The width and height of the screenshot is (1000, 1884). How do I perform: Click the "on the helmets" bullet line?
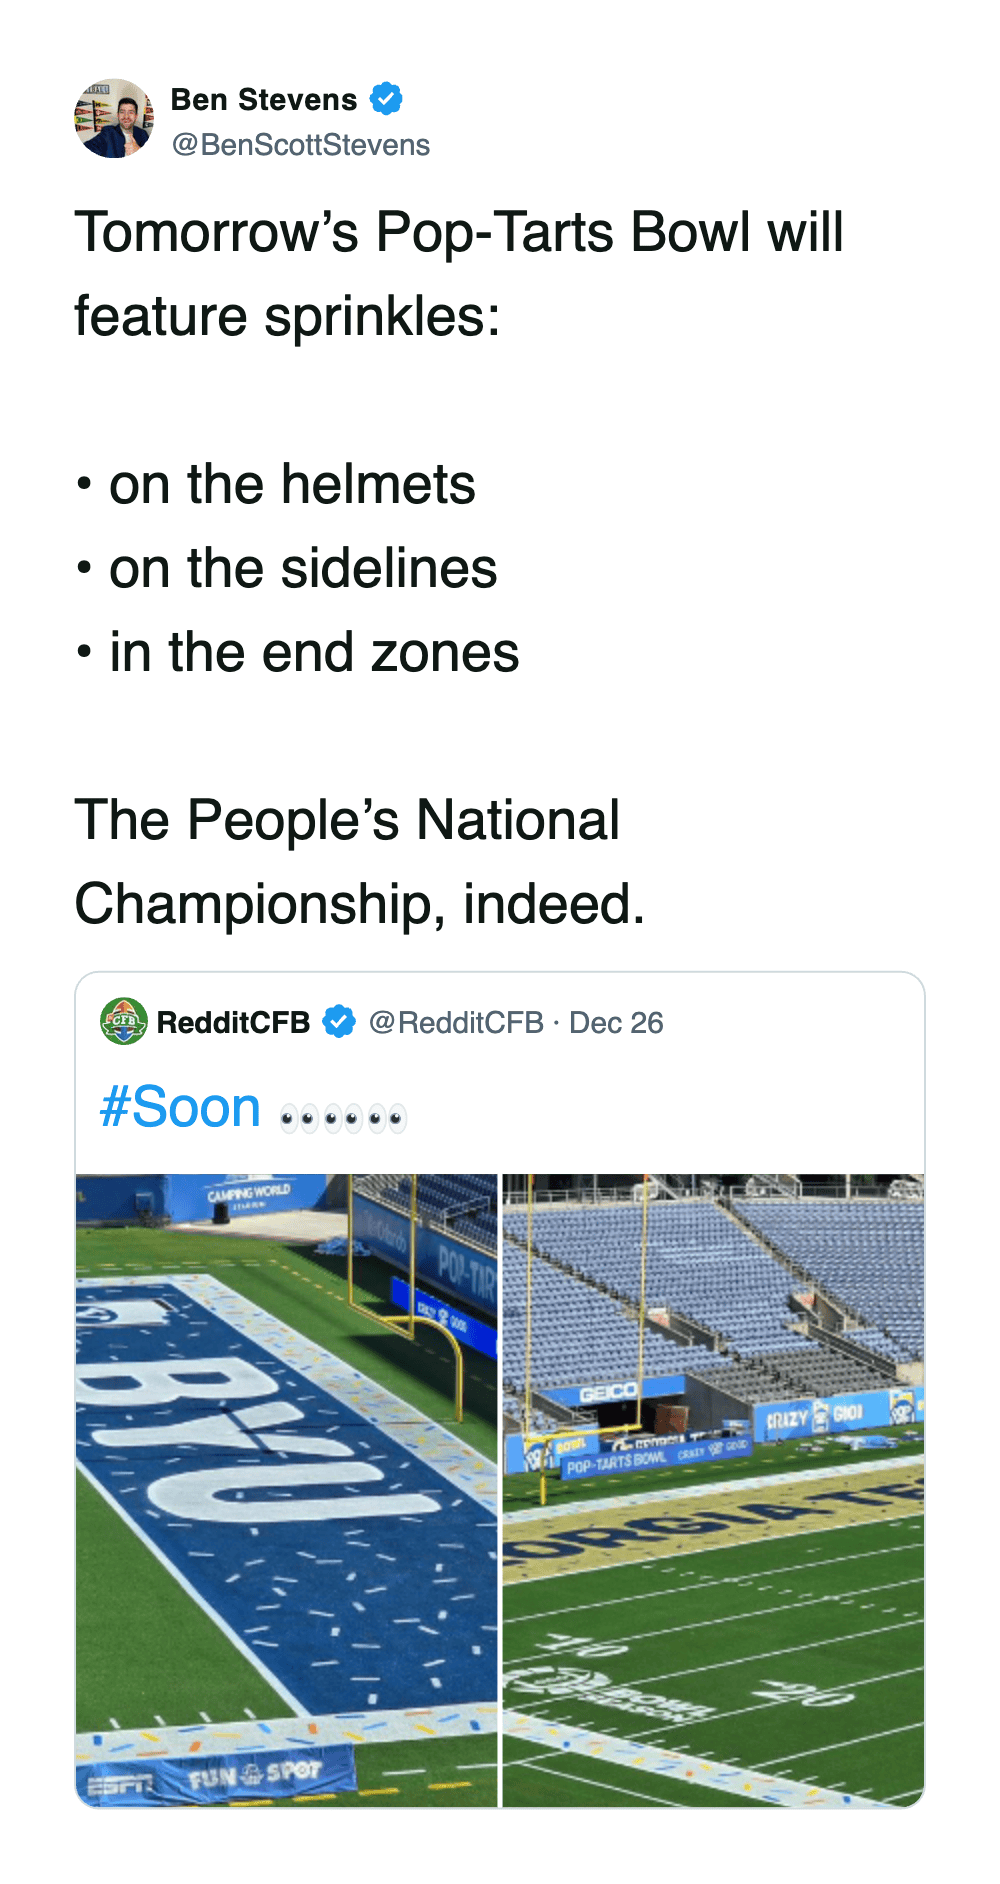pyautogui.click(x=292, y=484)
